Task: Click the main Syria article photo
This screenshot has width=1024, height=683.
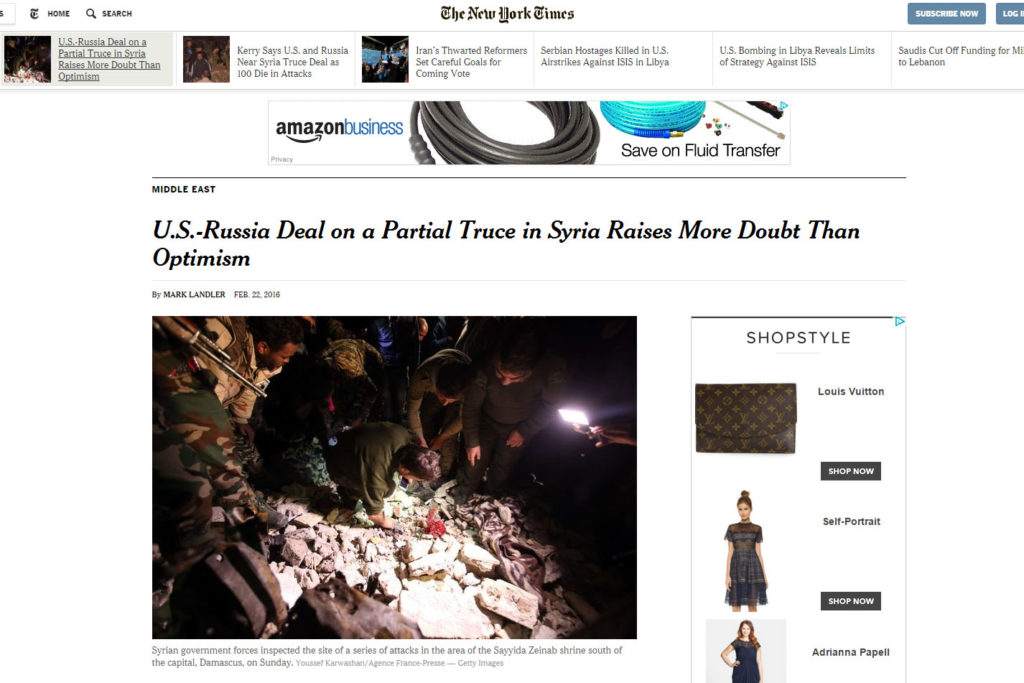Action: click(x=394, y=477)
